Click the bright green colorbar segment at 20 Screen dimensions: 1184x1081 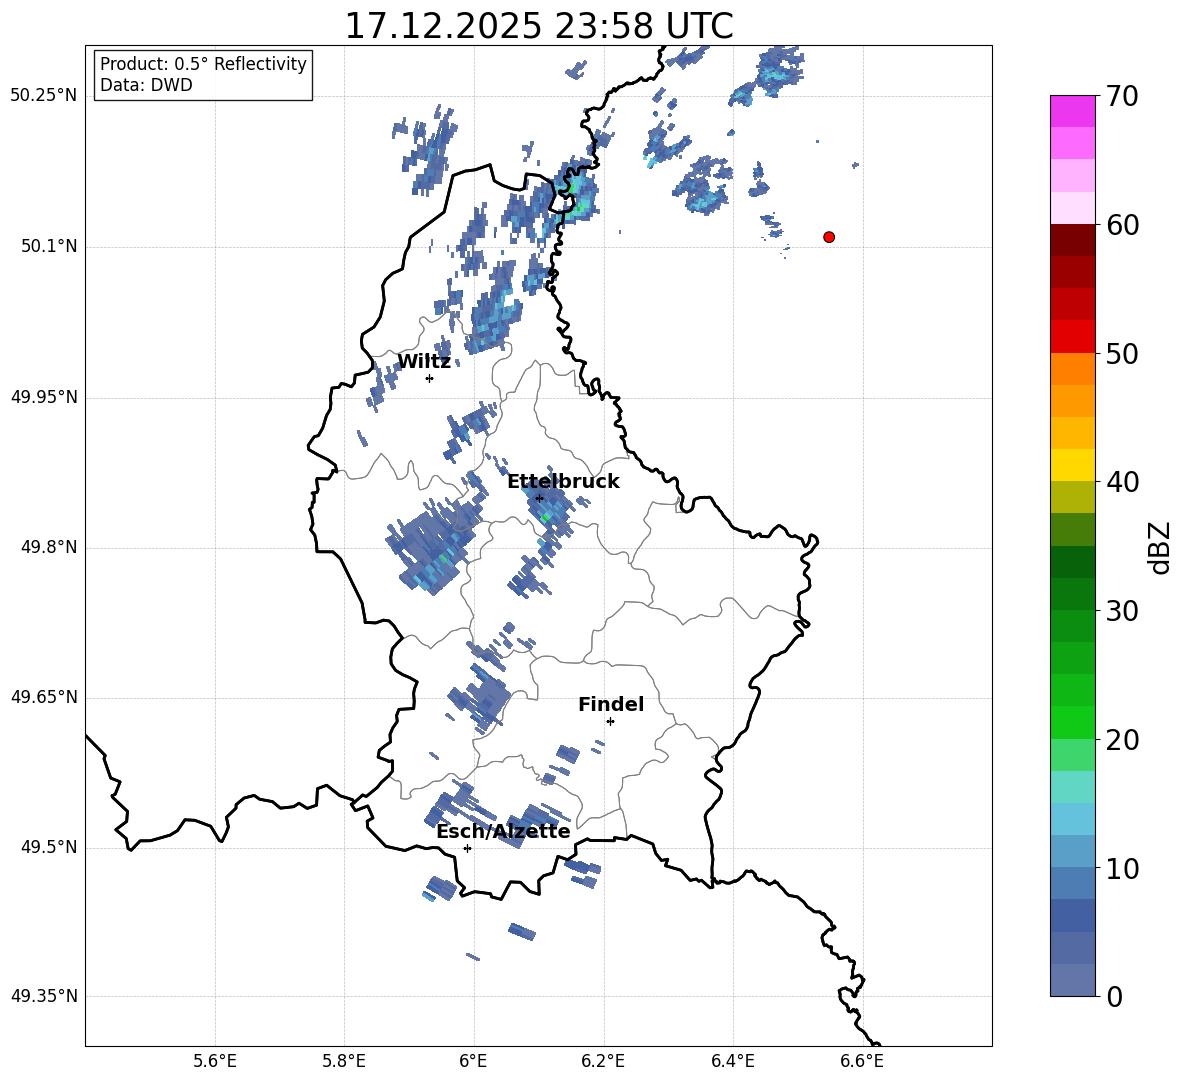(x=1072, y=722)
